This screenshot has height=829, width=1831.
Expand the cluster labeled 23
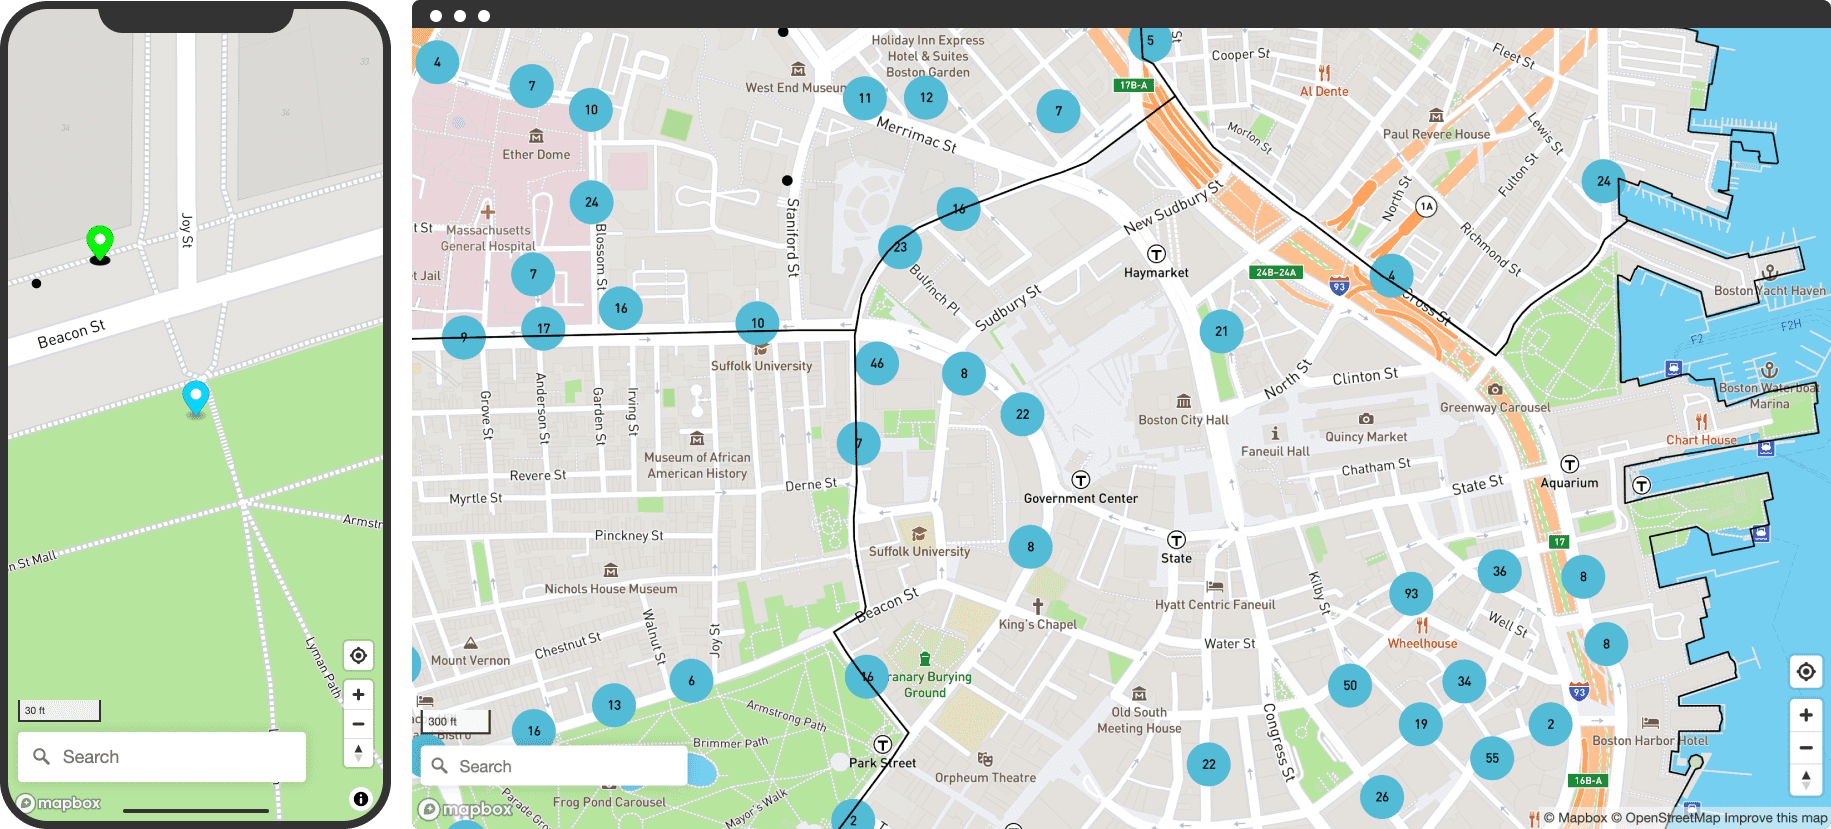[900, 247]
